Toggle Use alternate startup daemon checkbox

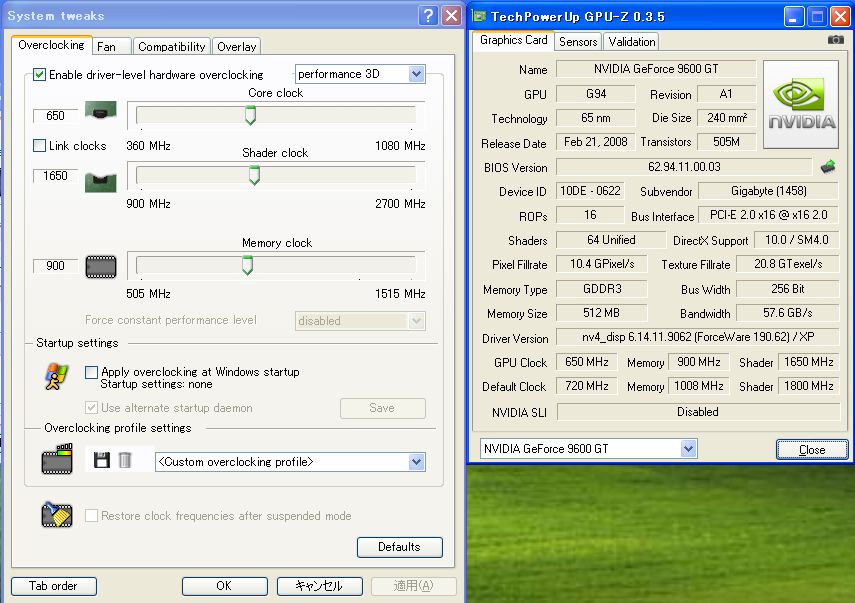pos(92,407)
